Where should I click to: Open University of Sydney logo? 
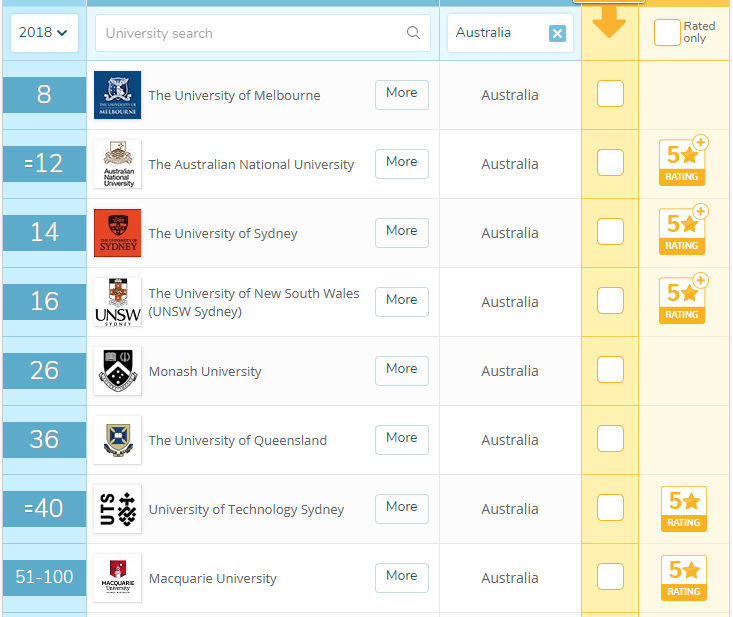coord(117,233)
